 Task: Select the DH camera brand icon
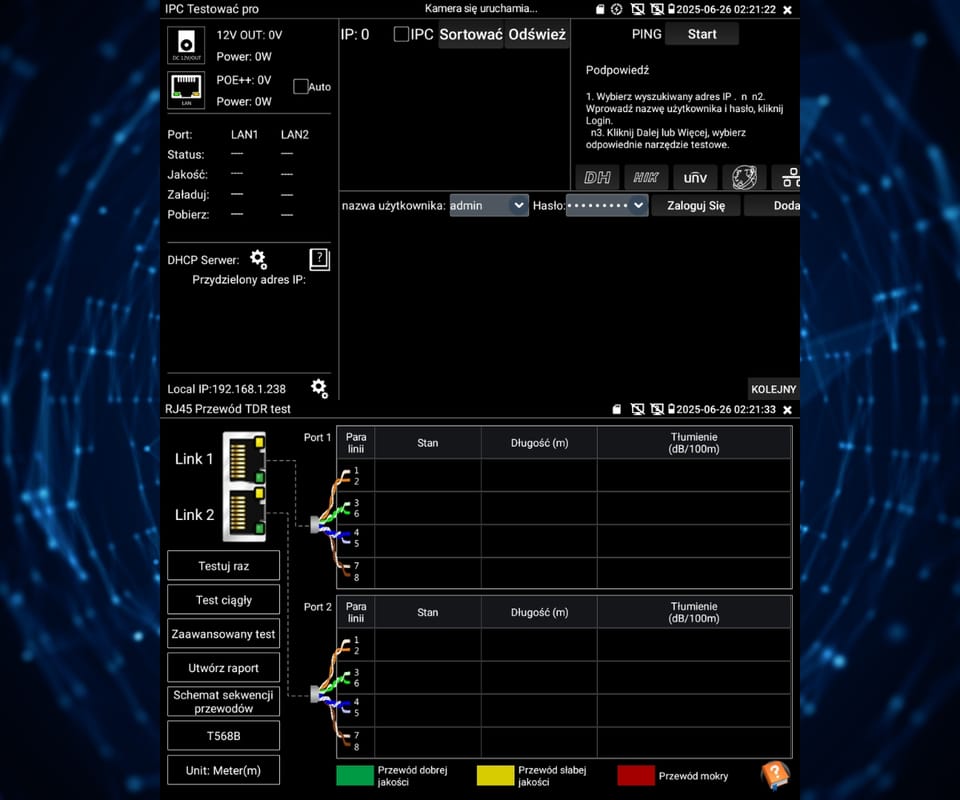tap(597, 177)
